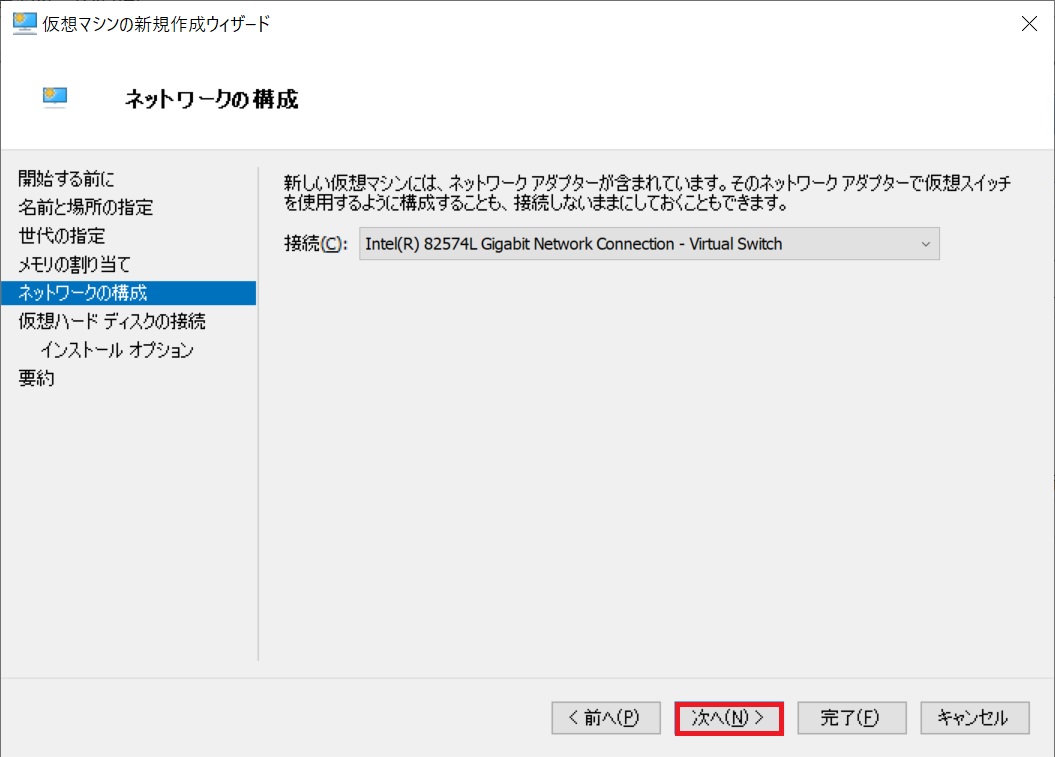
Task: Open the メモリの割り当て step
Action: pyautogui.click(x=74, y=264)
